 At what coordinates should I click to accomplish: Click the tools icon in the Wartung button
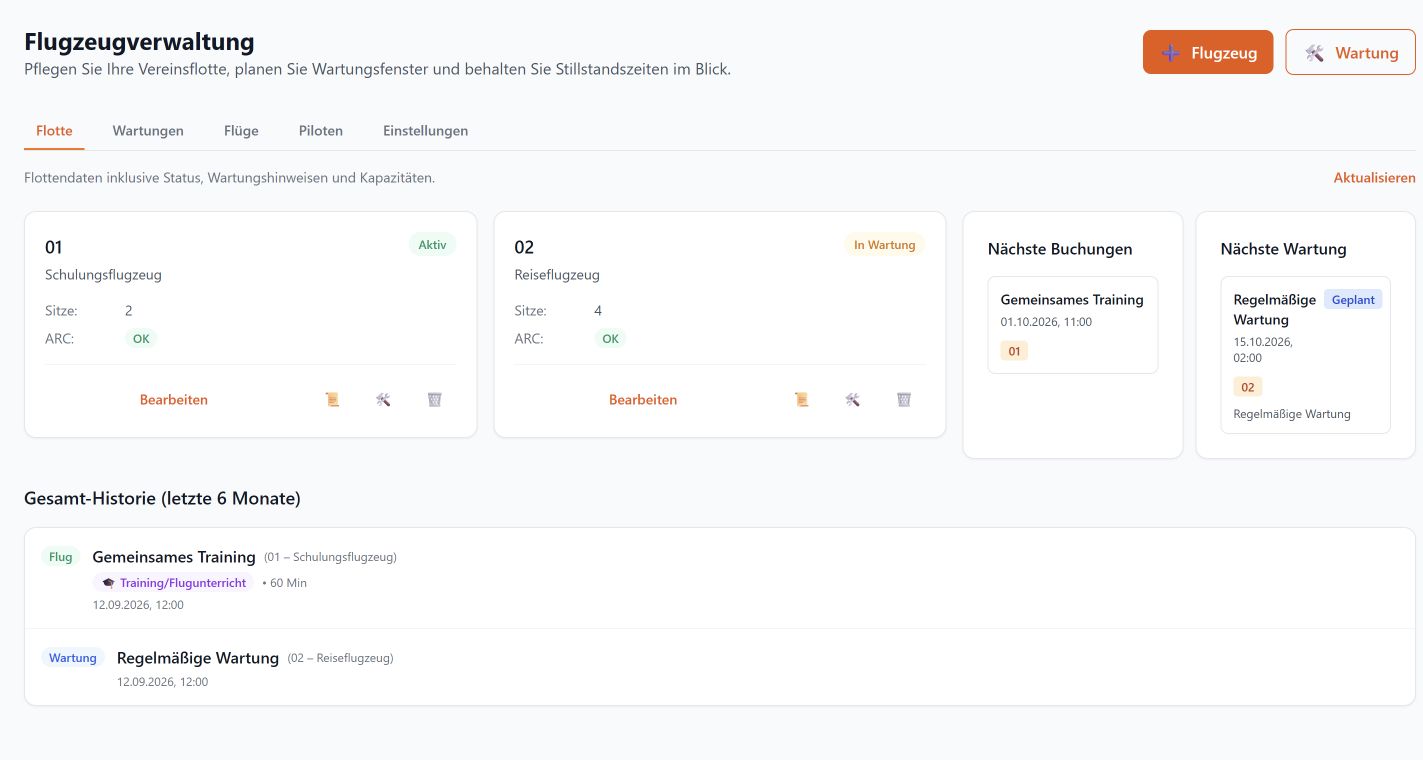coord(1314,53)
